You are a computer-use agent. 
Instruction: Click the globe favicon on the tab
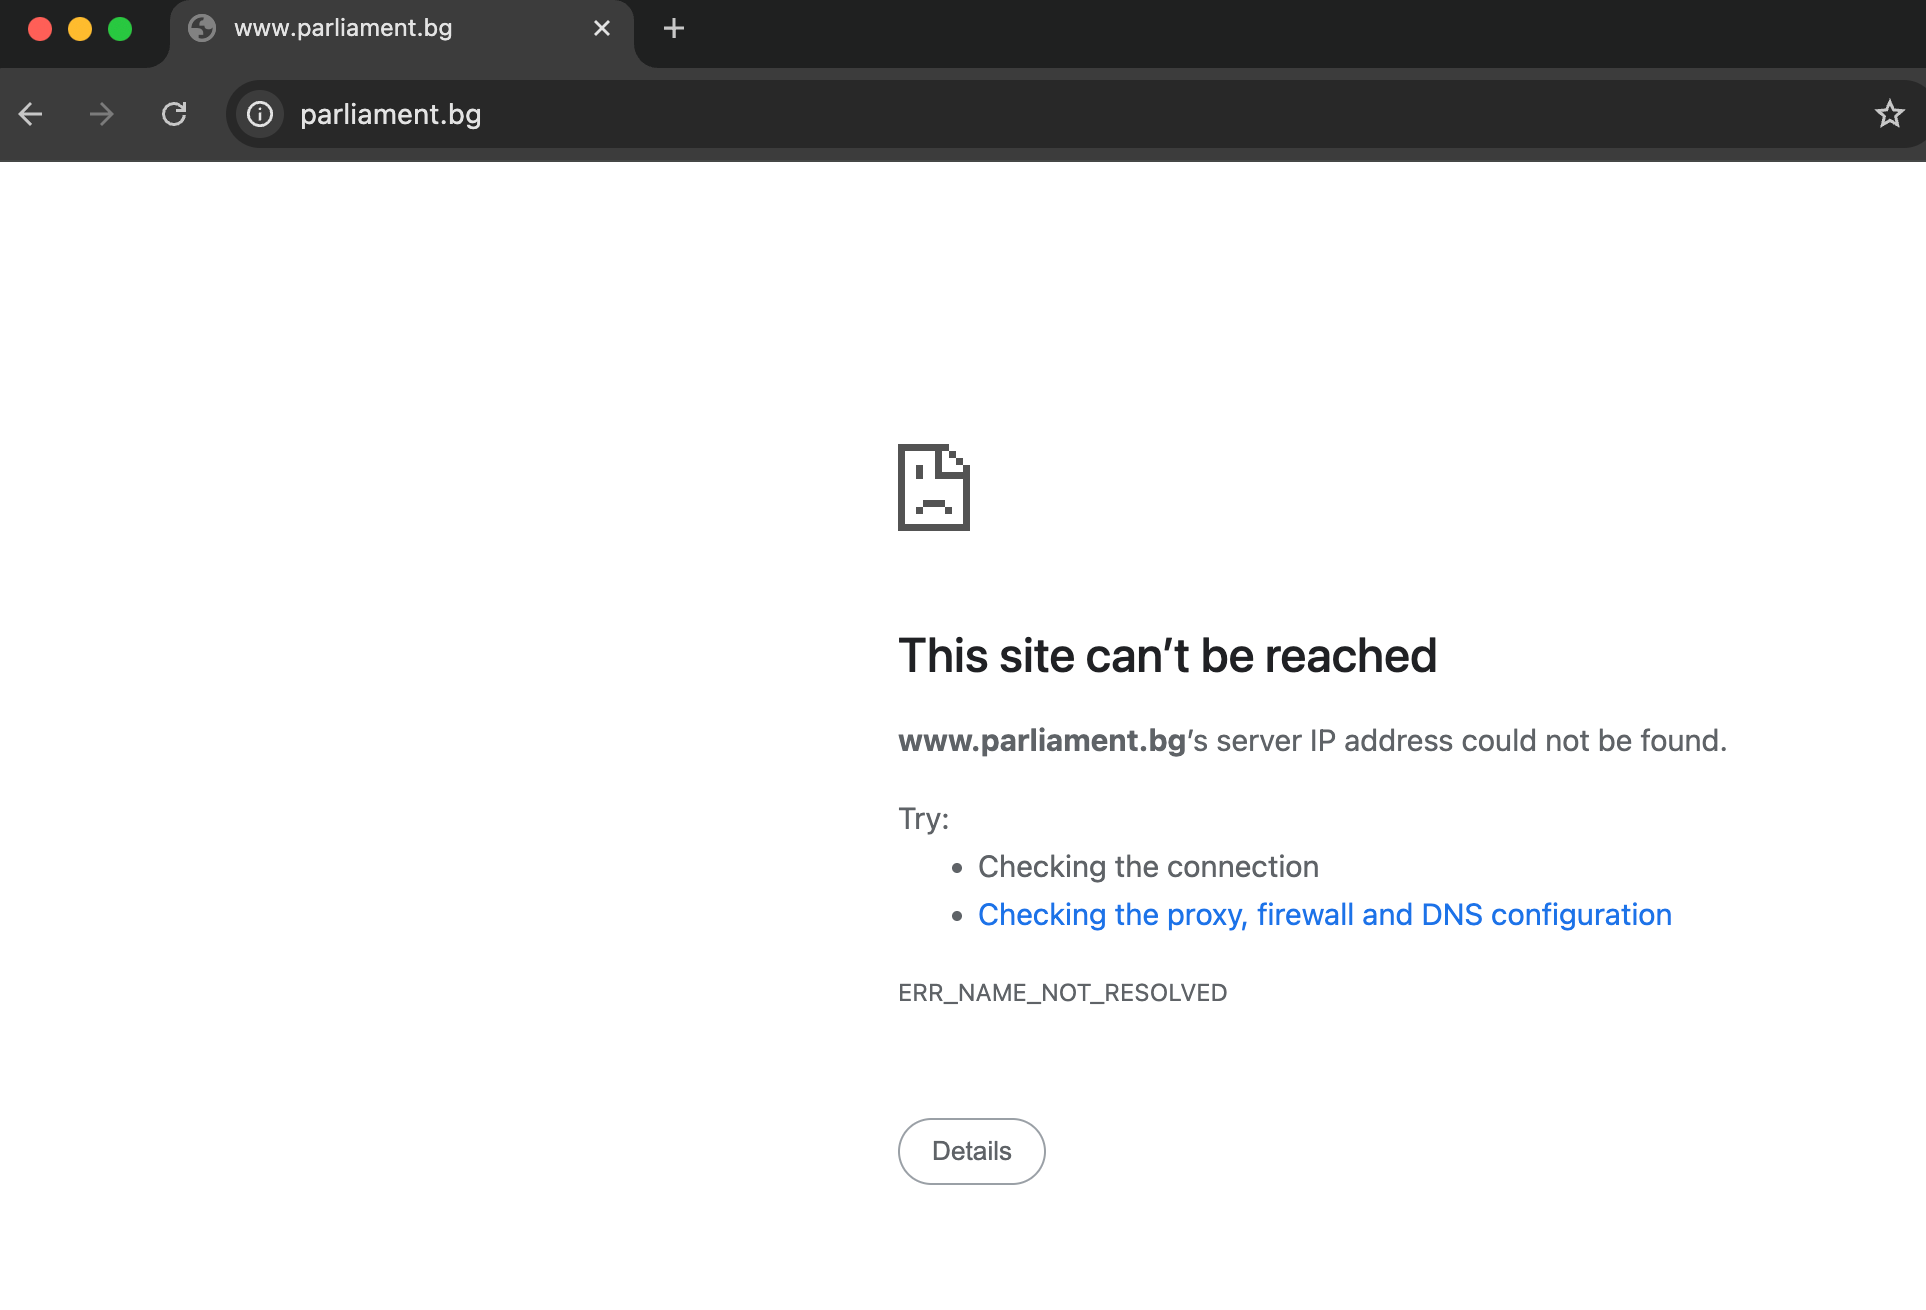[202, 28]
